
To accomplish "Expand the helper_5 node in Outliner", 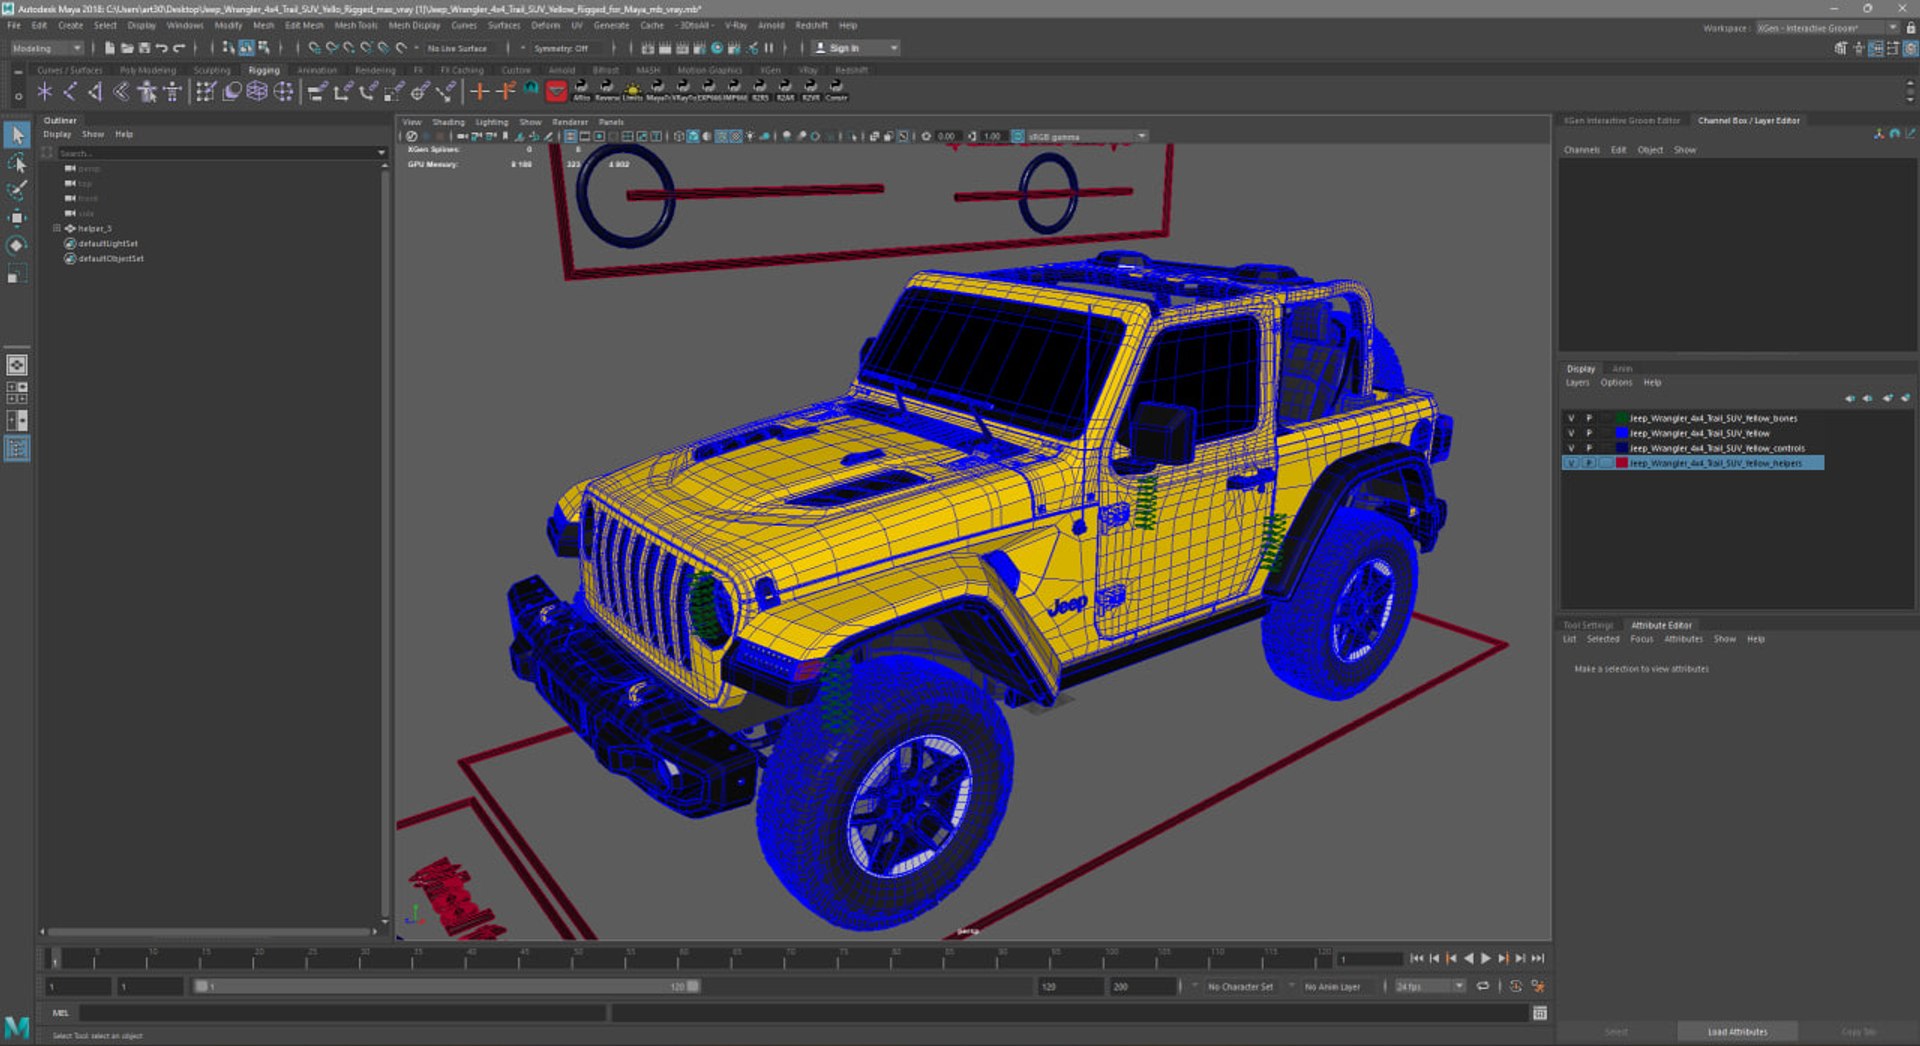I will 57,229.
